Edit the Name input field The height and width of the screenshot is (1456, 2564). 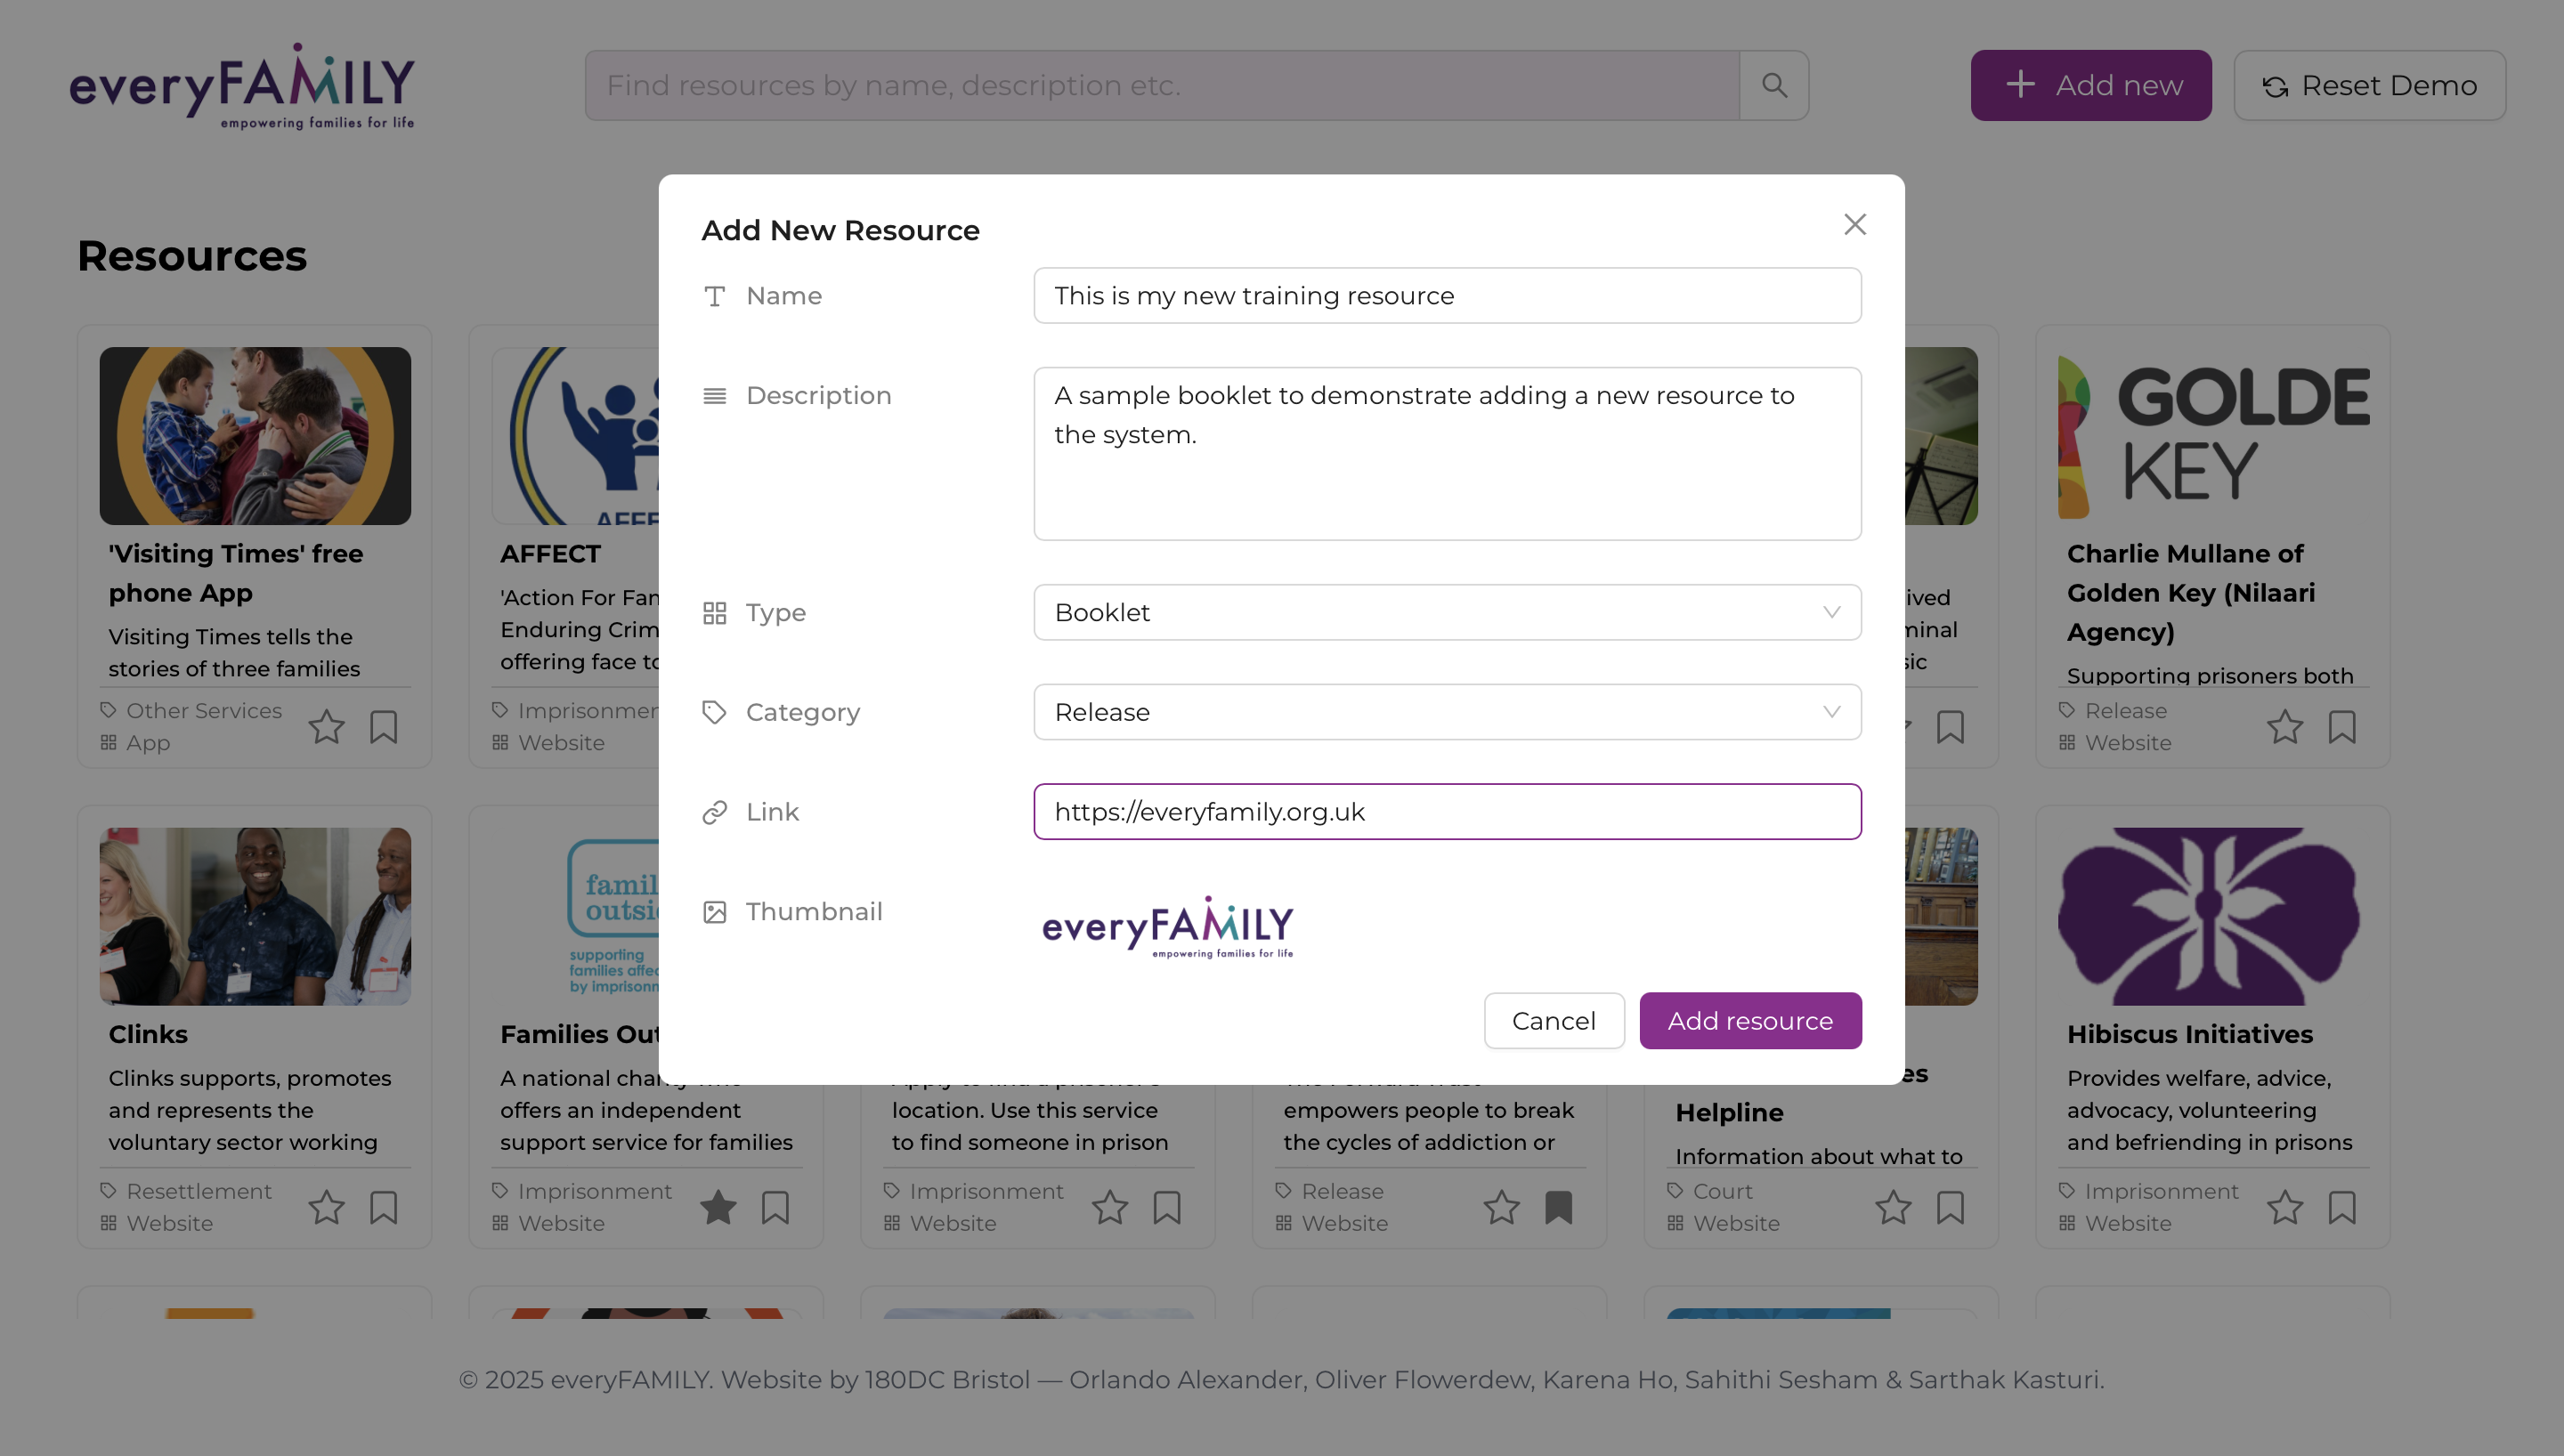1447,295
